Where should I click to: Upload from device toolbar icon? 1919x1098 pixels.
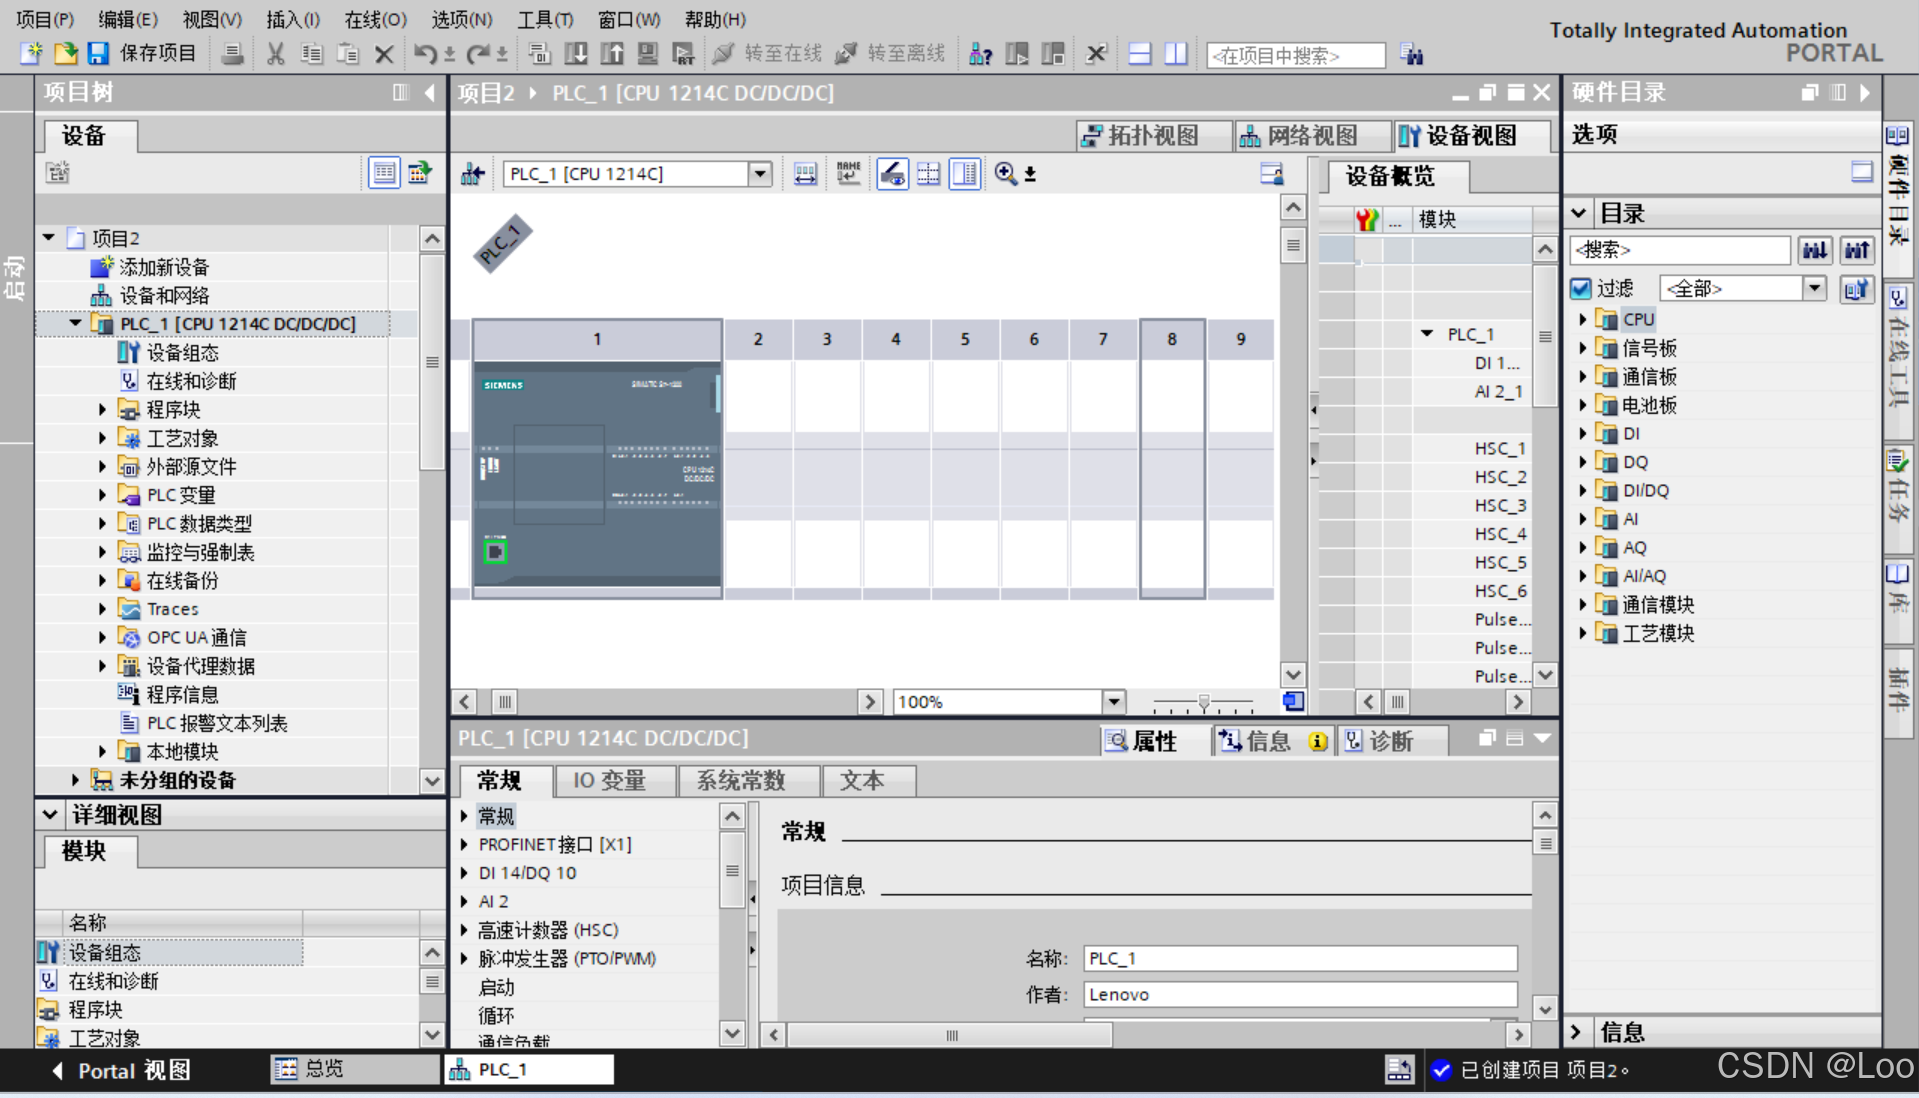pyautogui.click(x=612, y=54)
